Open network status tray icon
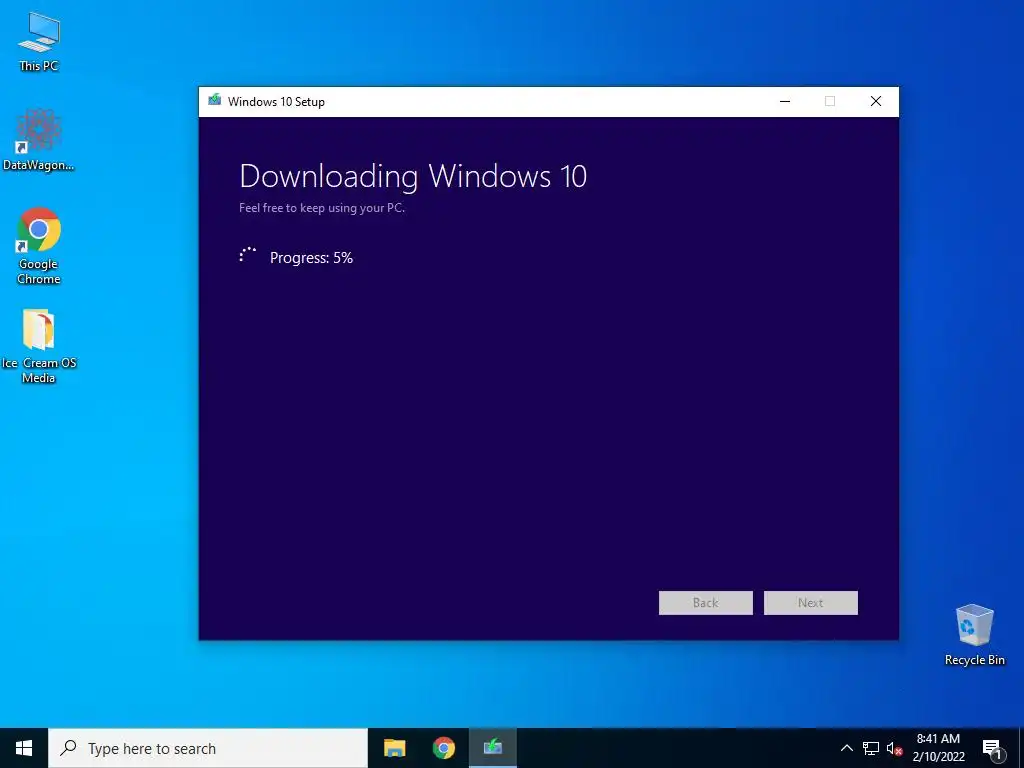 click(x=871, y=748)
